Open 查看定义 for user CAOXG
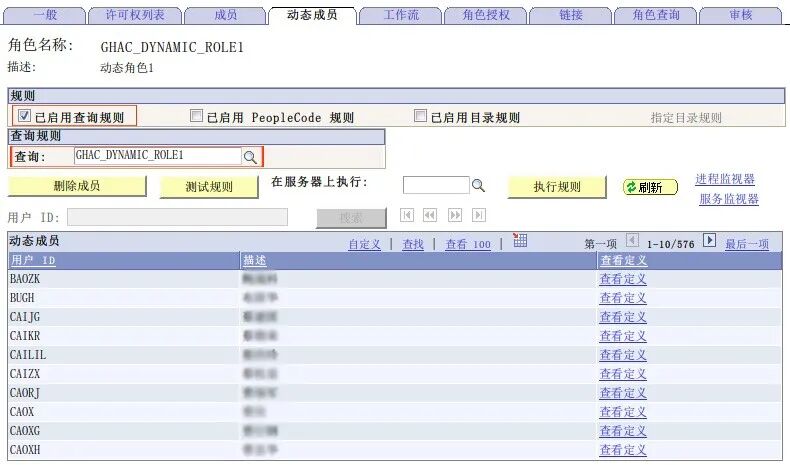790x465 pixels. click(x=623, y=431)
